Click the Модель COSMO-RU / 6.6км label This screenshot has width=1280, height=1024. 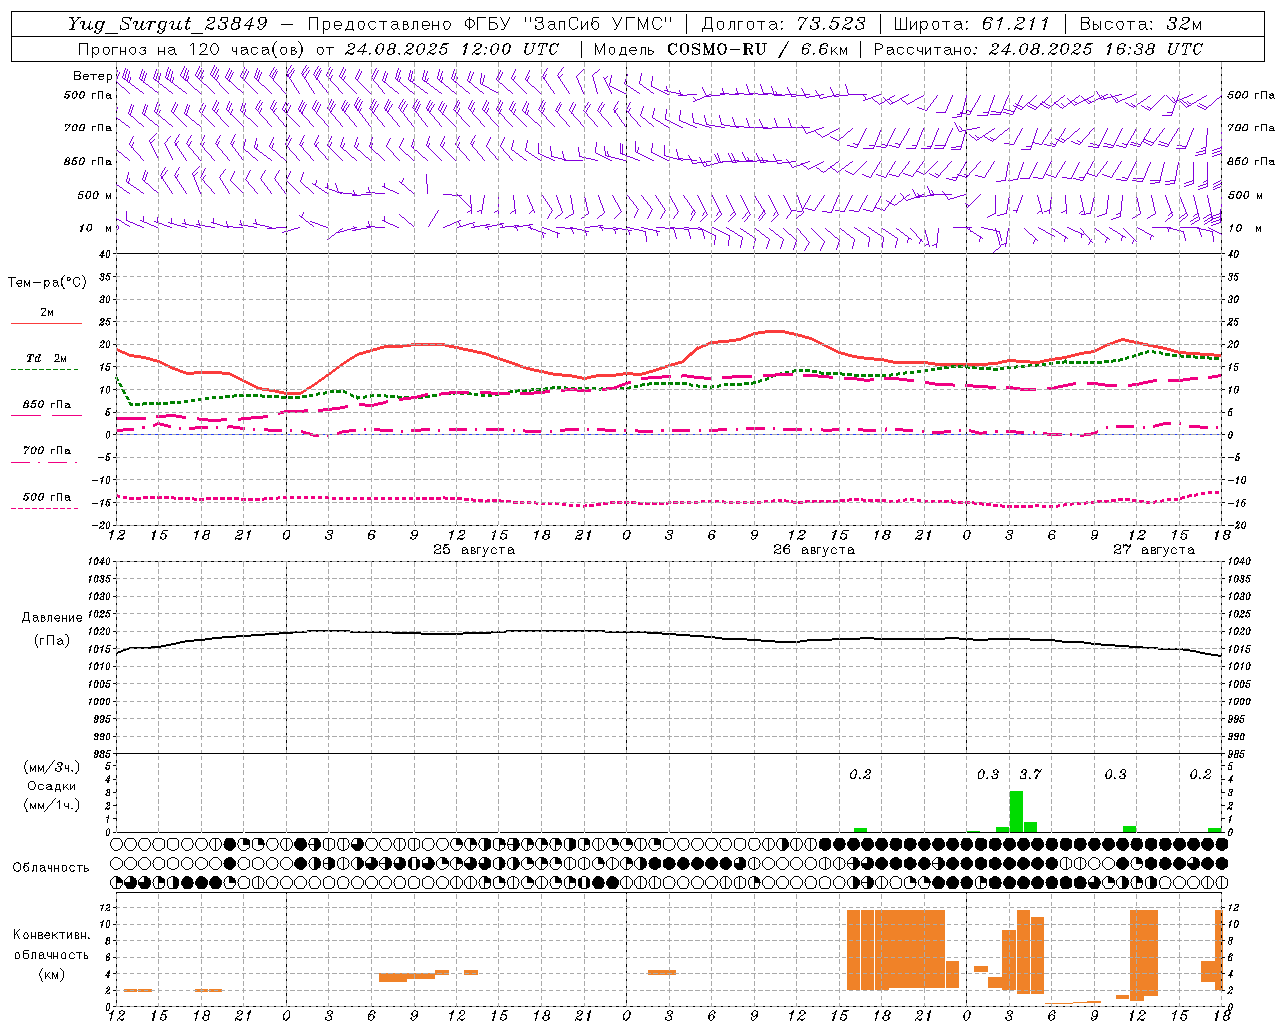(x=721, y=49)
